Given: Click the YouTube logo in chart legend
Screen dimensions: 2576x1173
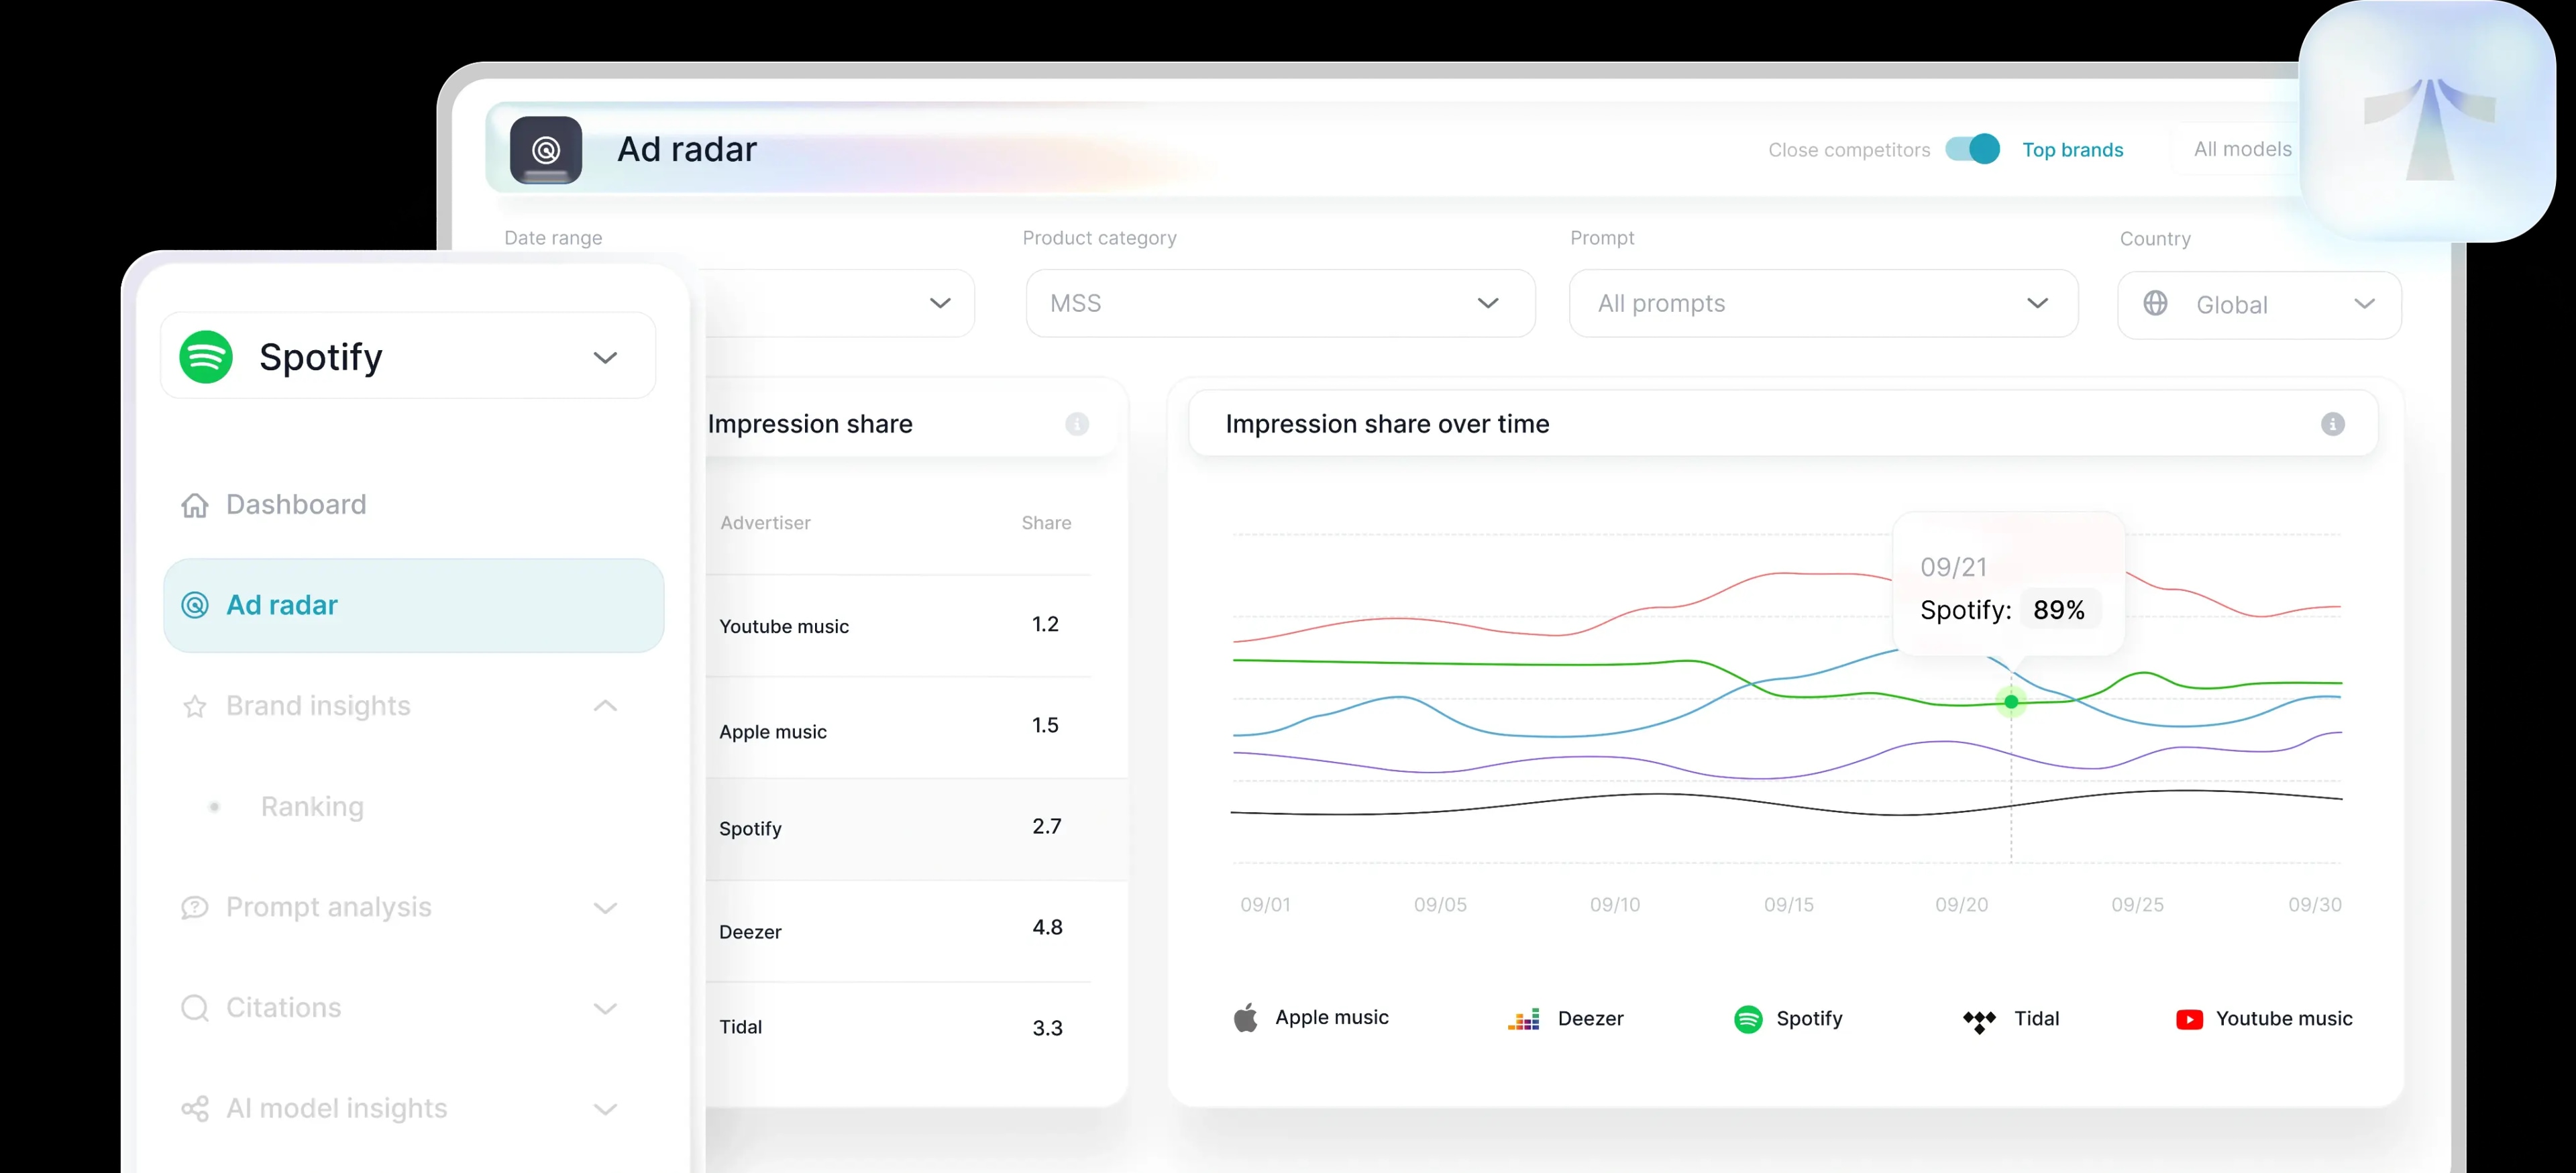Looking at the screenshot, I should click(2189, 1019).
